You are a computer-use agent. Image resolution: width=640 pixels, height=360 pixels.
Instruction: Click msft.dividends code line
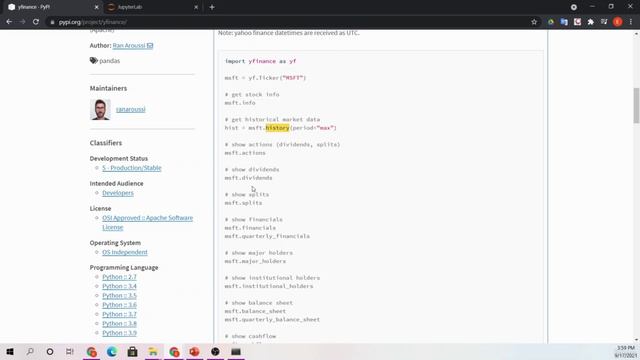click(x=248, y=178)
